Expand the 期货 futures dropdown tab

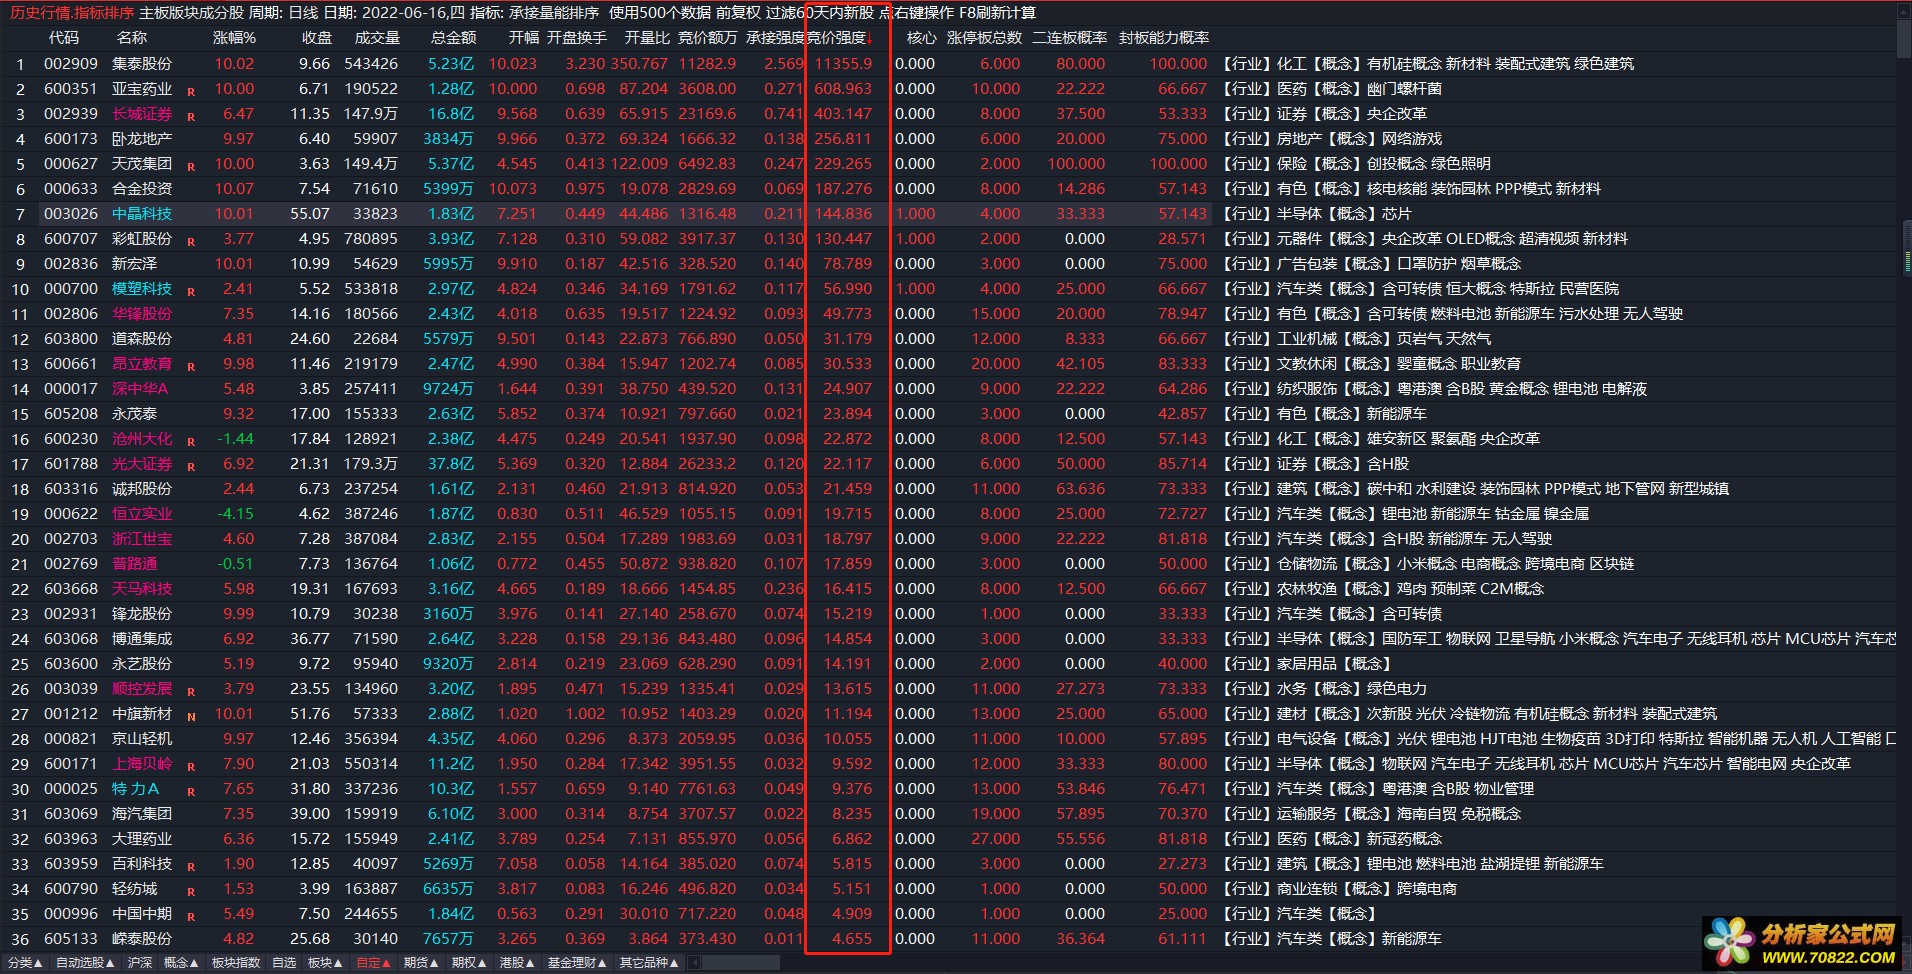(421, 963)
